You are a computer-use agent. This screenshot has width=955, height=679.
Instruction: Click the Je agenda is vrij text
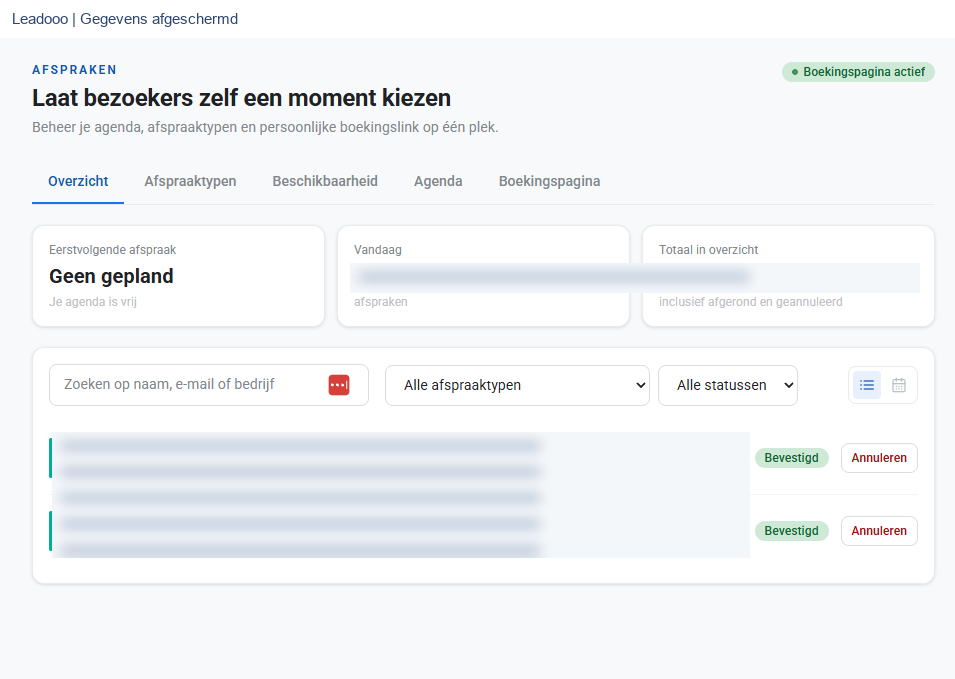coord(93,302)
